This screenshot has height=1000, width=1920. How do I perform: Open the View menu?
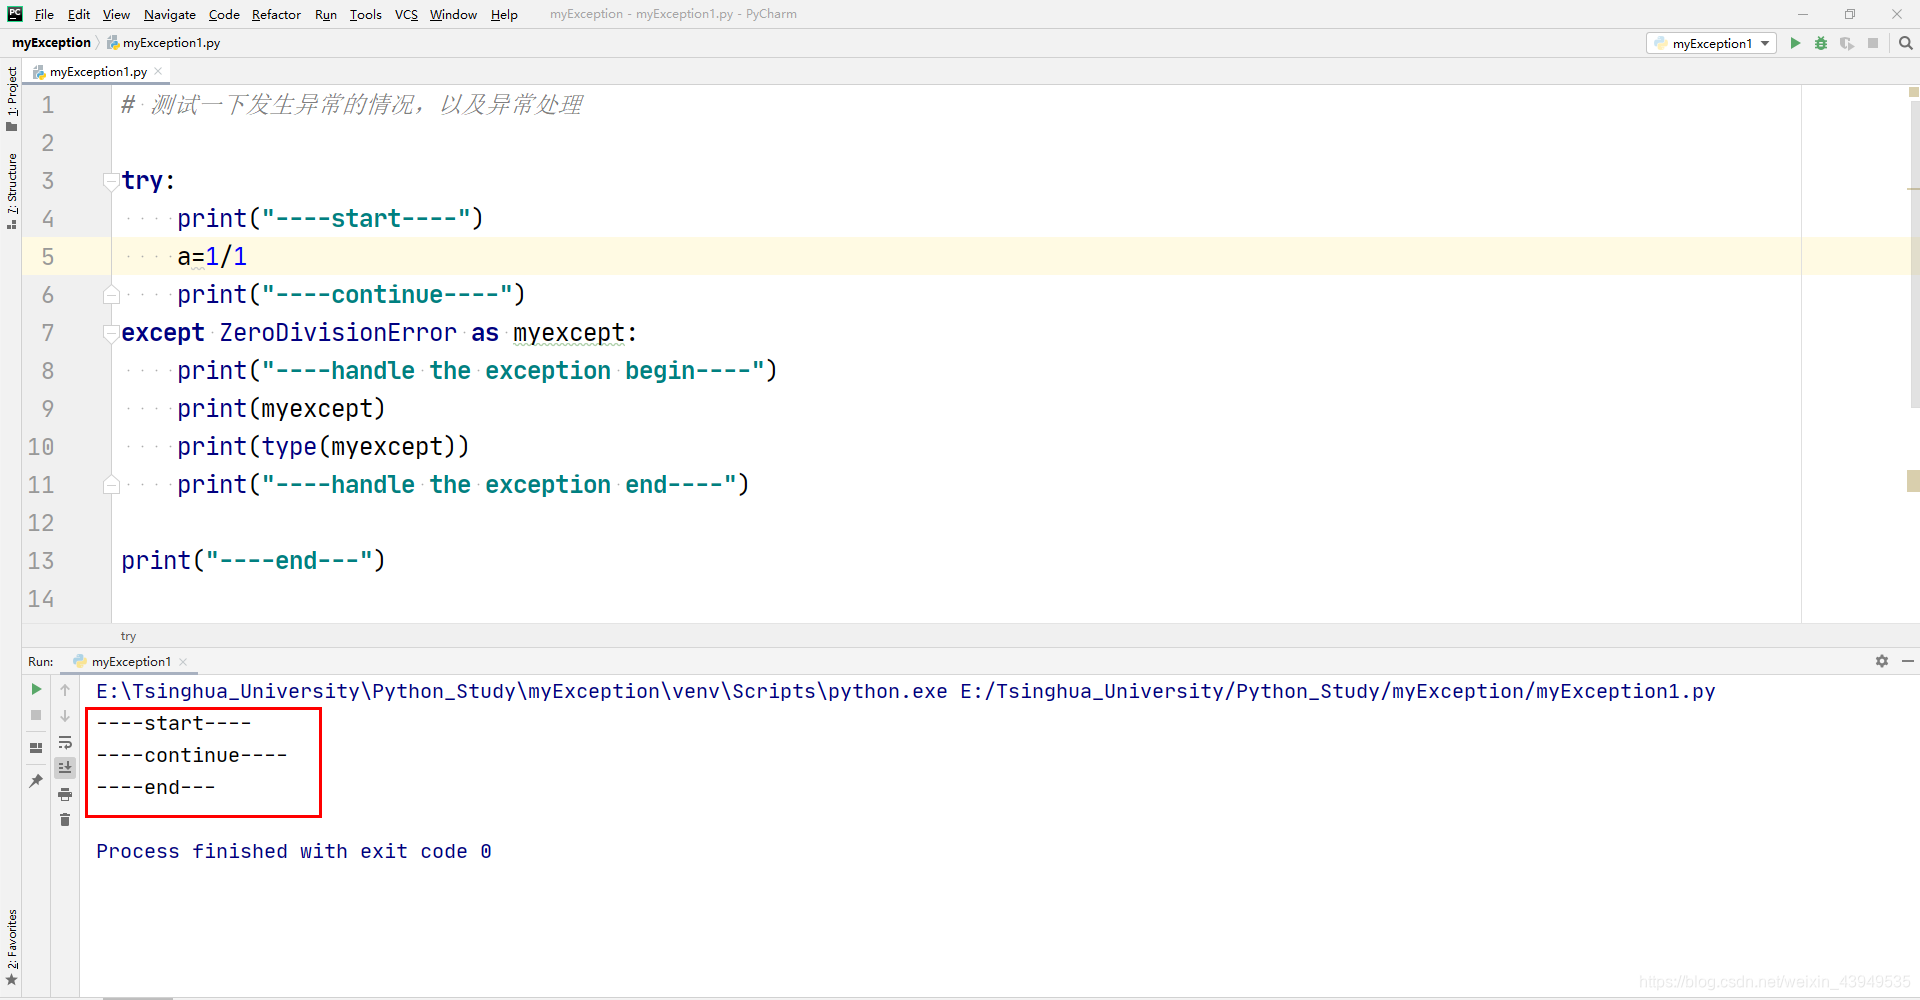tap(116, 14)
